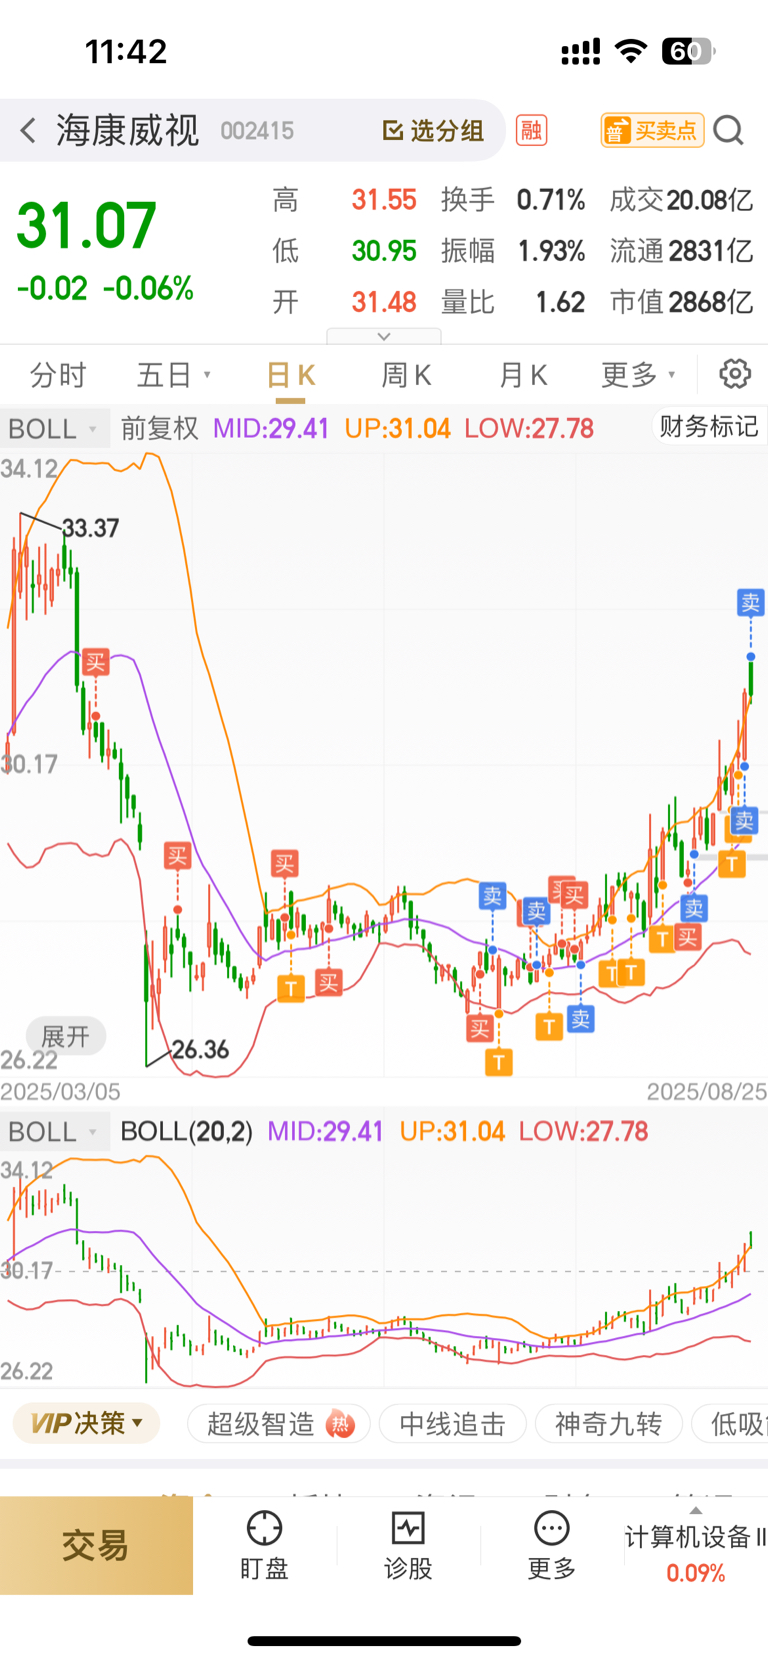Tap the 交易 trade button
The height and width of the screenshot is (1663, 768).
coord(96,1545)
